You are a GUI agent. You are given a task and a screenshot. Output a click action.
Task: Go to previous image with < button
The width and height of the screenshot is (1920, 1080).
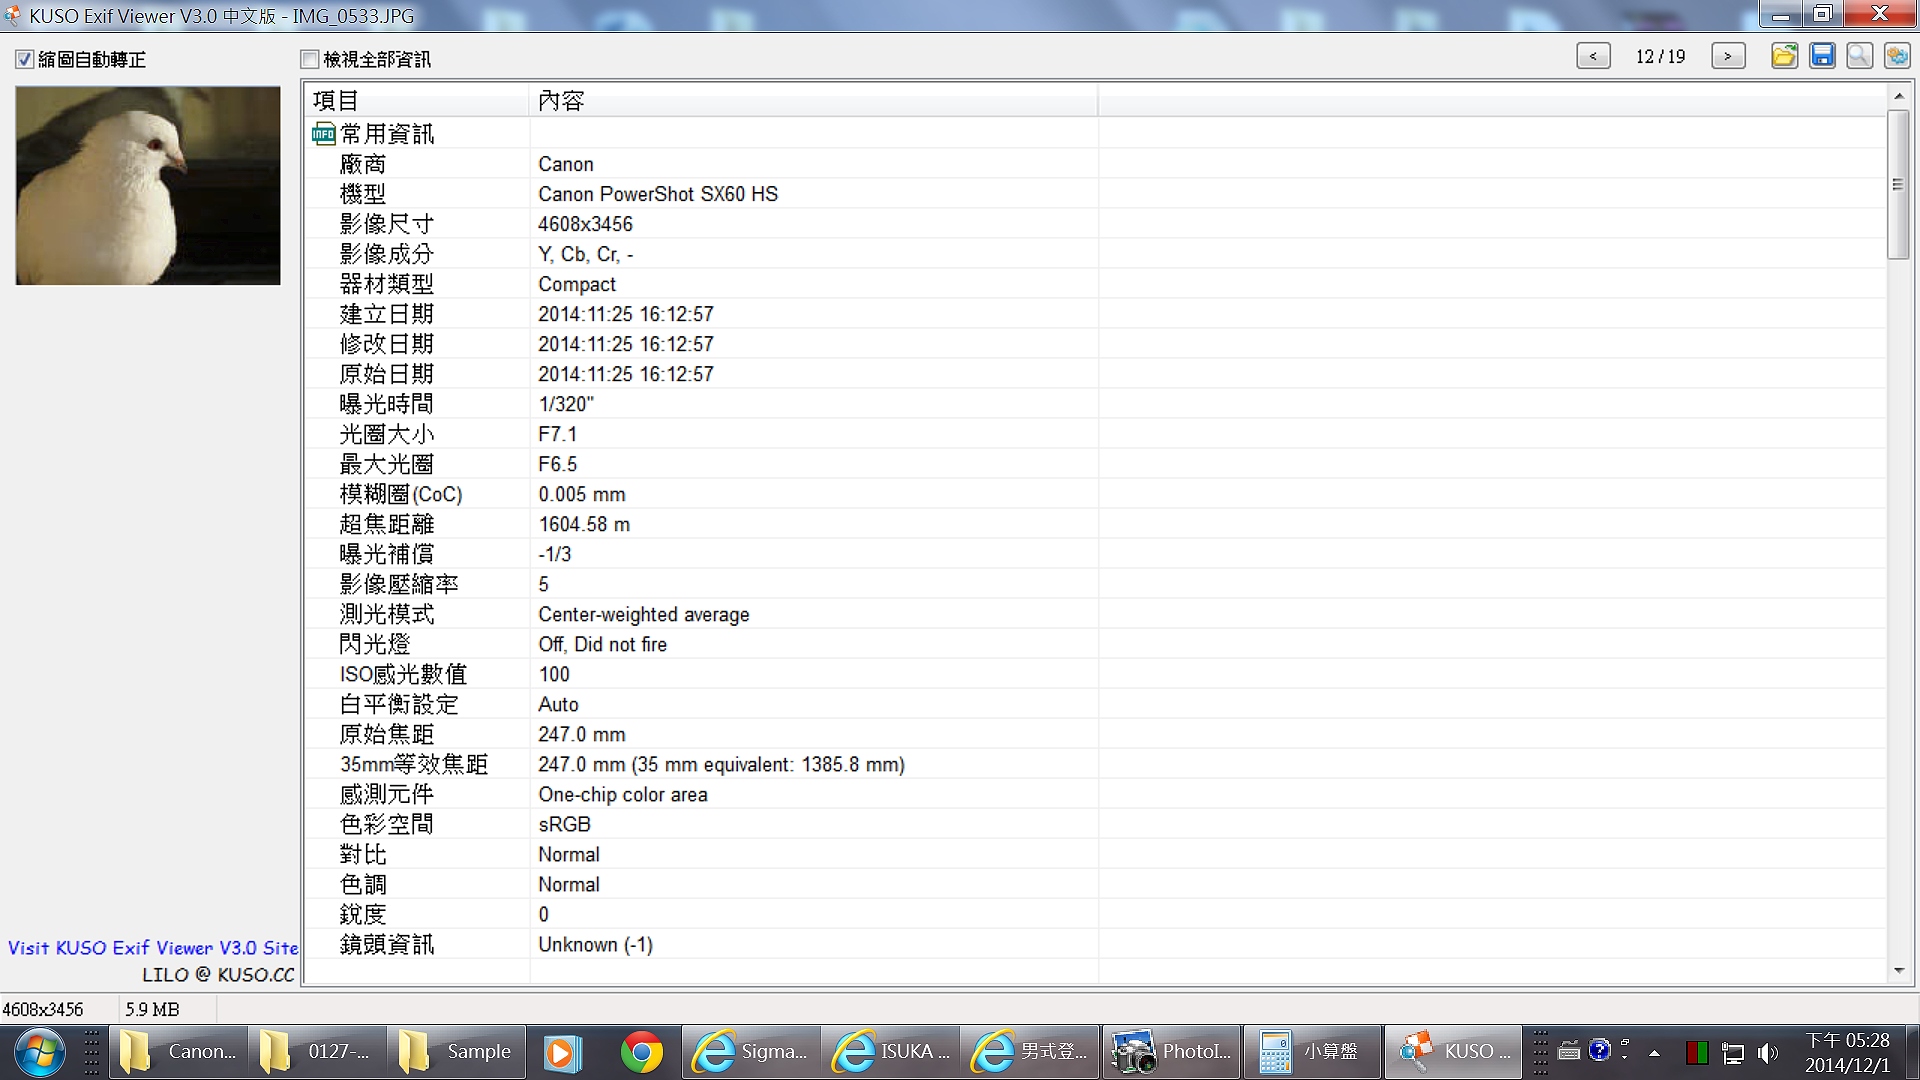click(1593, 57)
